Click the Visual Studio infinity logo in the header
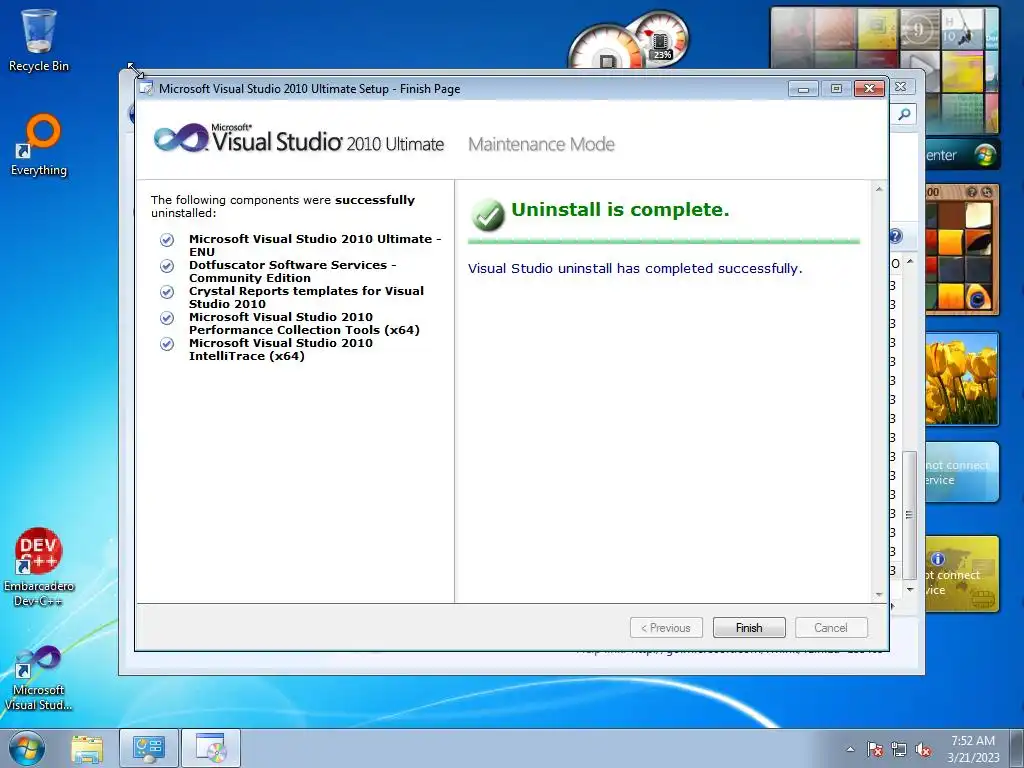This screenshot has height=768, width=1024. (181, 138)
